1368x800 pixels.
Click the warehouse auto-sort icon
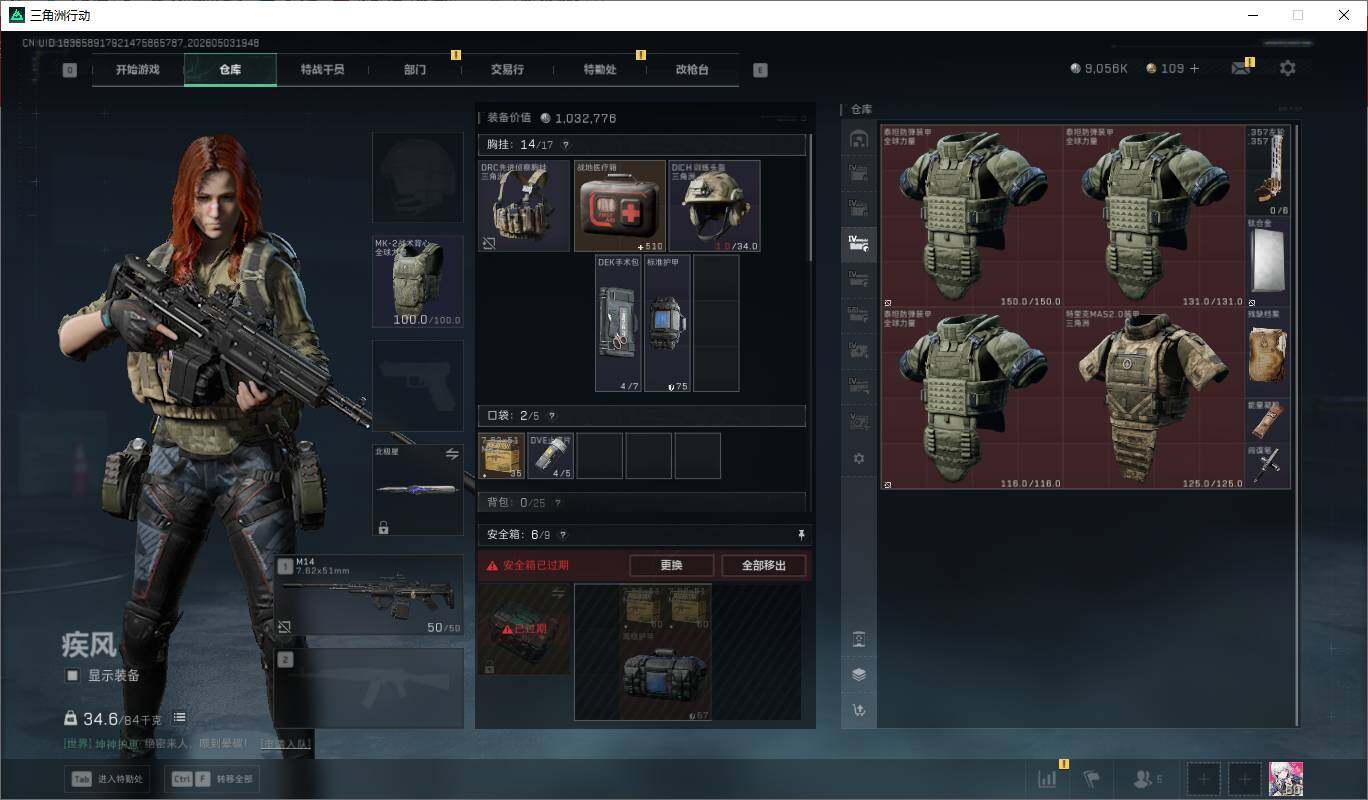[858, 710]
